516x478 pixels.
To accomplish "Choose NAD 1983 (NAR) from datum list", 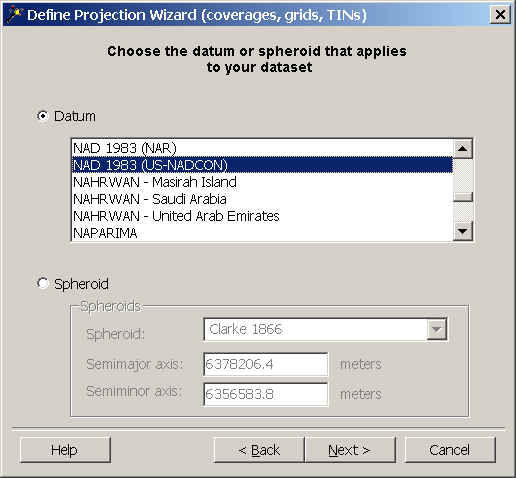I will click(262, 148).
